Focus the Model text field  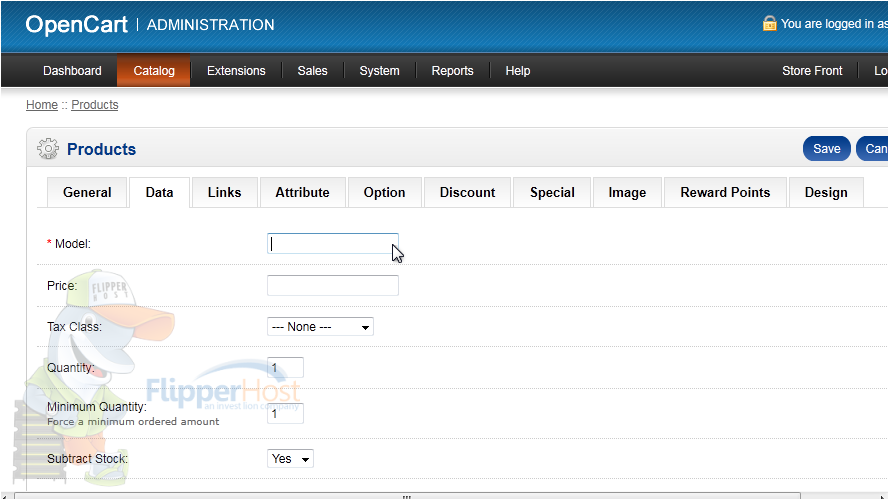tap(333, 244)
